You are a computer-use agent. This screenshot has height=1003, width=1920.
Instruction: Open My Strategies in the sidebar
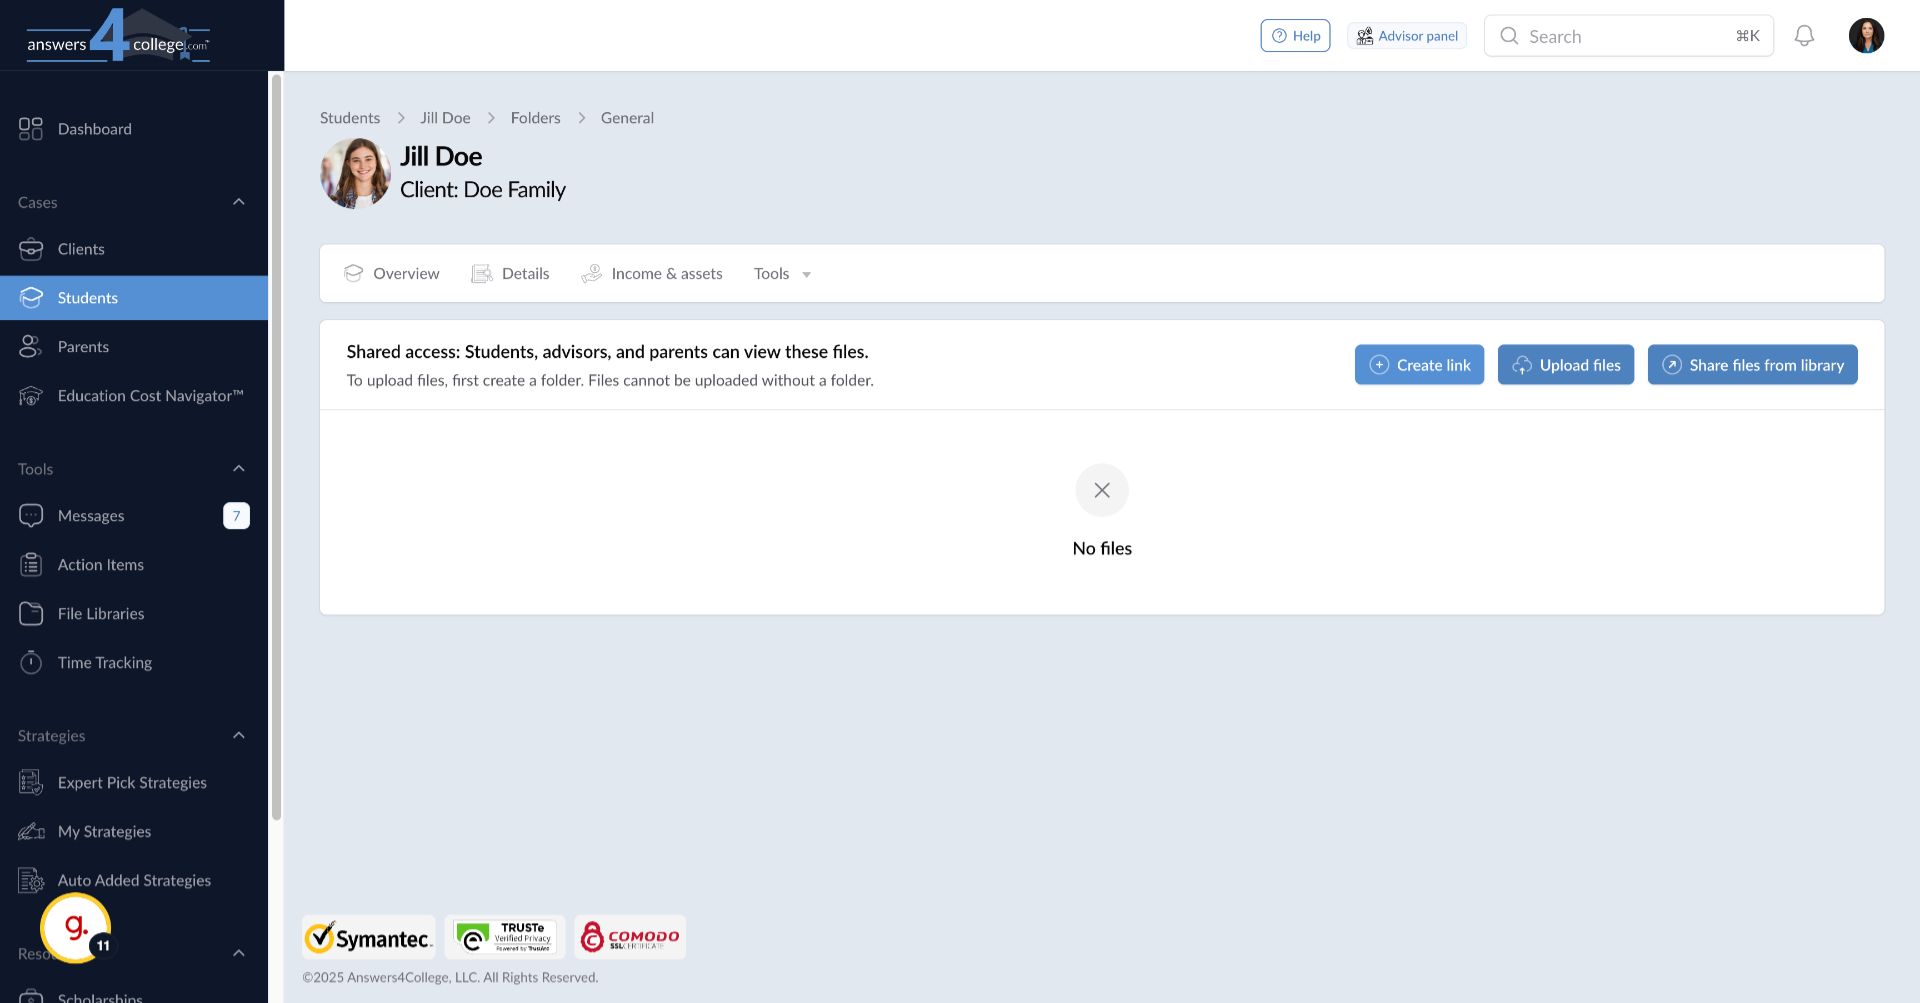(134, 832)
